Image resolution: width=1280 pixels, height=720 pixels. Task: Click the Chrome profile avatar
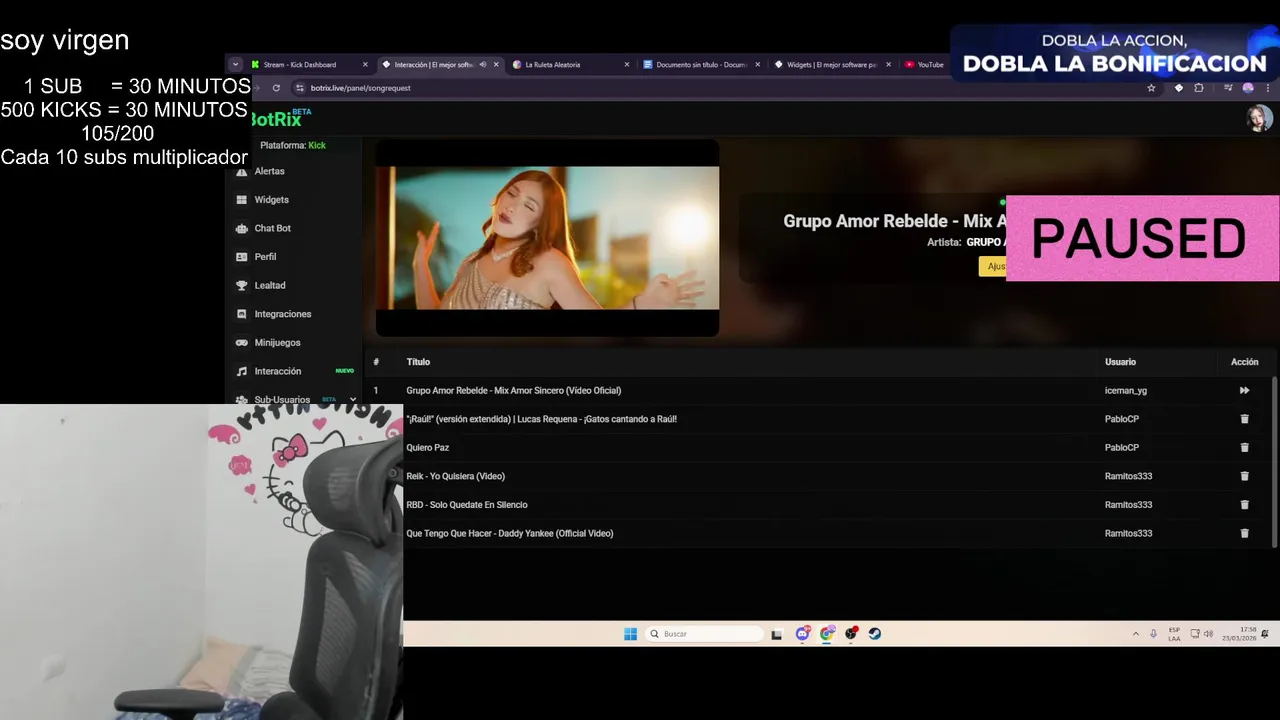[x=1248, y=88]
